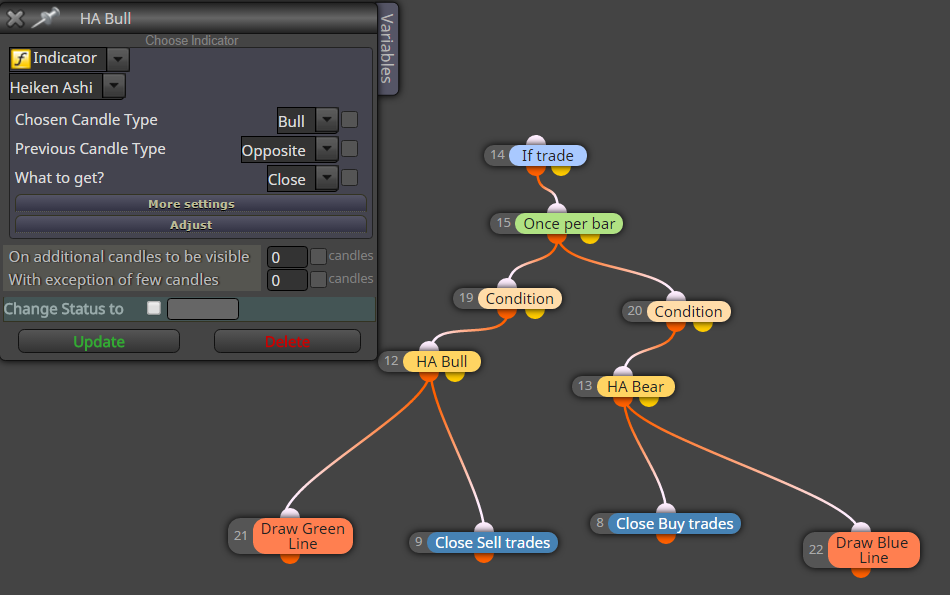Click the yellow output connector of If trade

(x=561, y=170)
